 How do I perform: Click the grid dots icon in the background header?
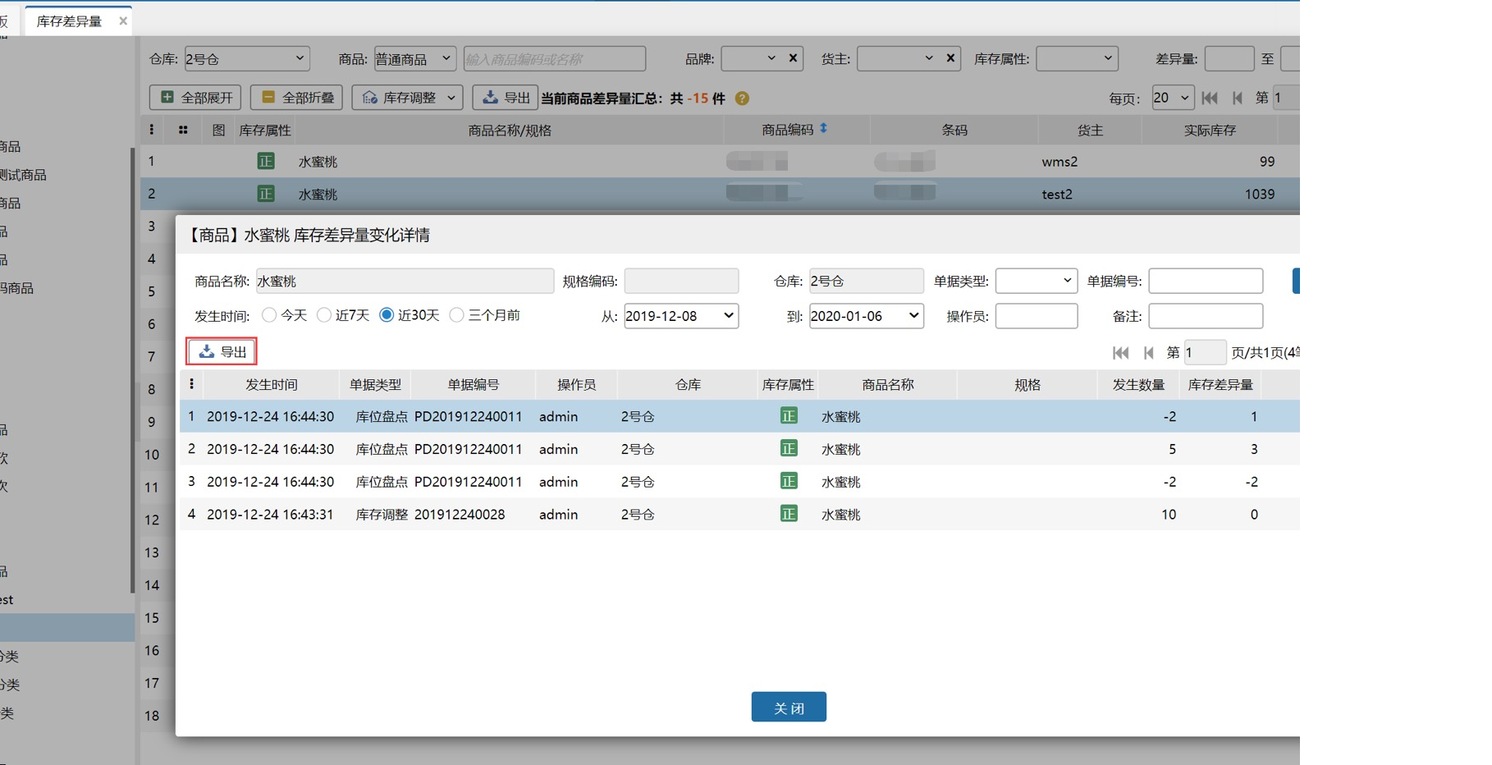(183, 130)
